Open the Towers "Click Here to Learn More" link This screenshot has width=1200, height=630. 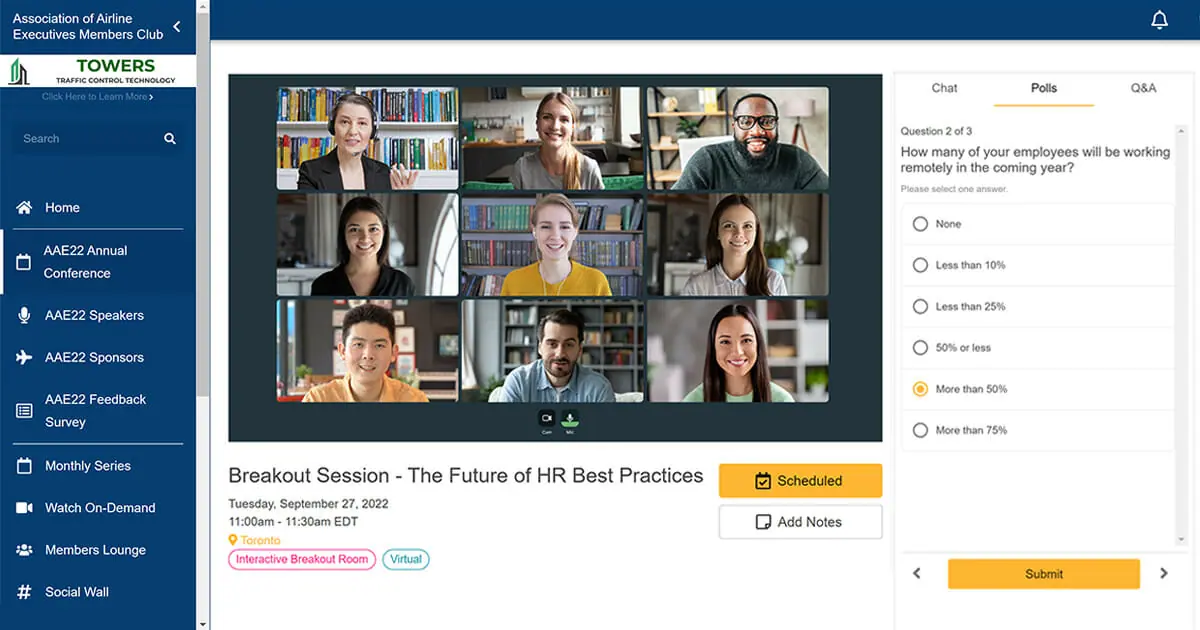[x=97, y=97]
